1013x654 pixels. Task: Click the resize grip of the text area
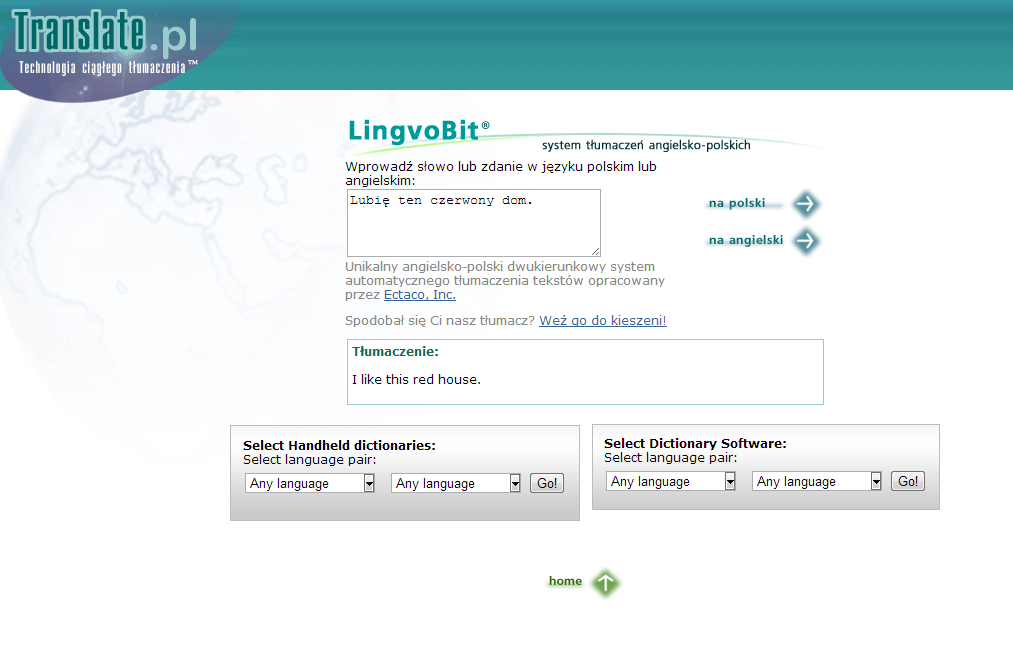pos(596,251)
